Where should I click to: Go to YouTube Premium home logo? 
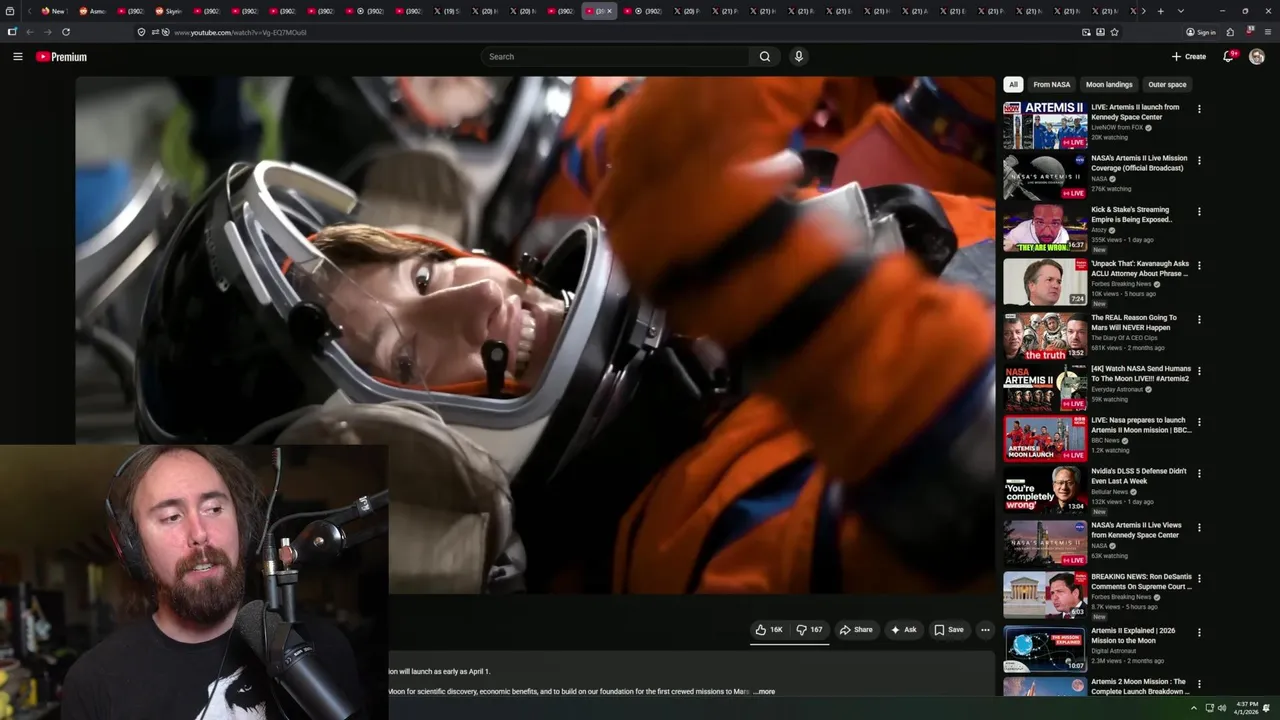[61, 57]
